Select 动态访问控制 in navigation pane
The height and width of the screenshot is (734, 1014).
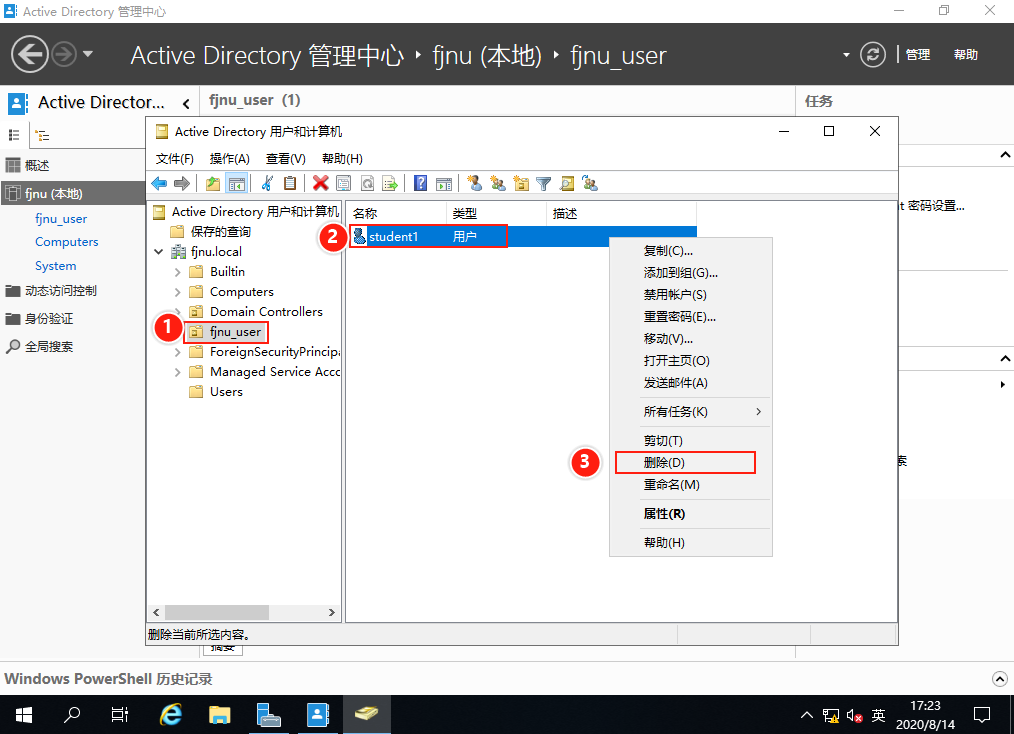61,290
